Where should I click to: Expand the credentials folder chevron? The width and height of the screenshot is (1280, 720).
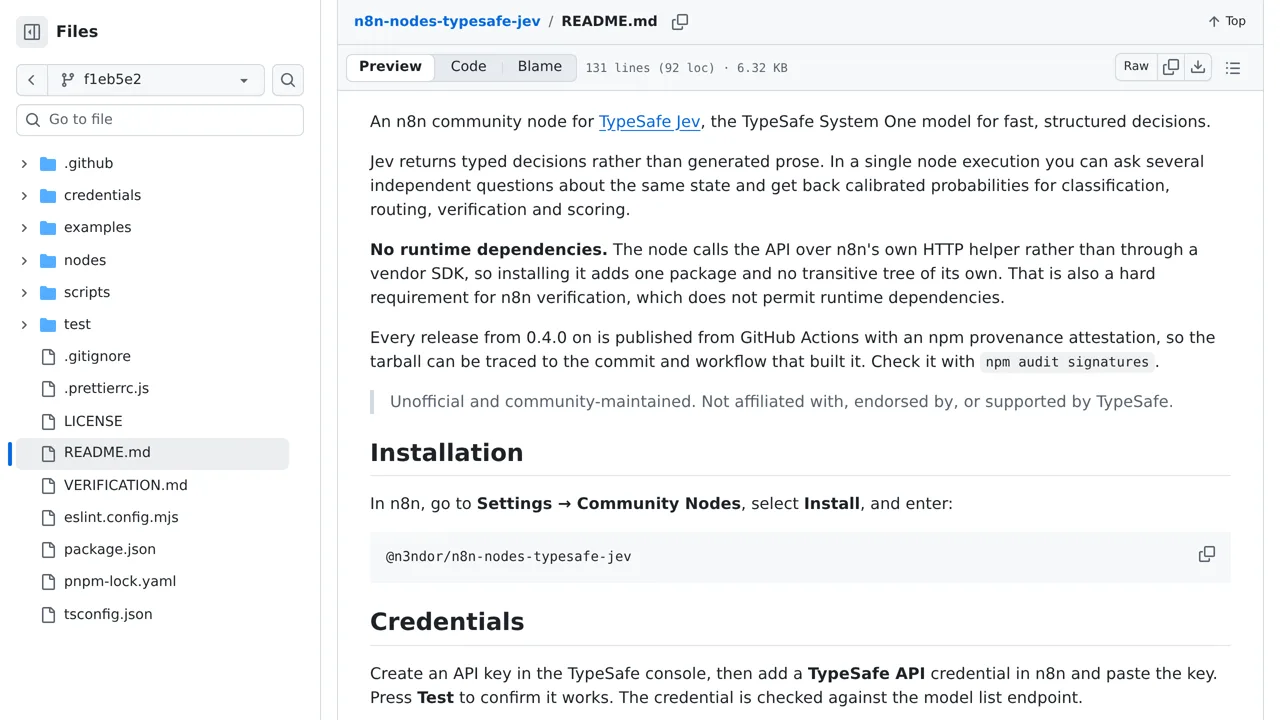click(24, 195)
